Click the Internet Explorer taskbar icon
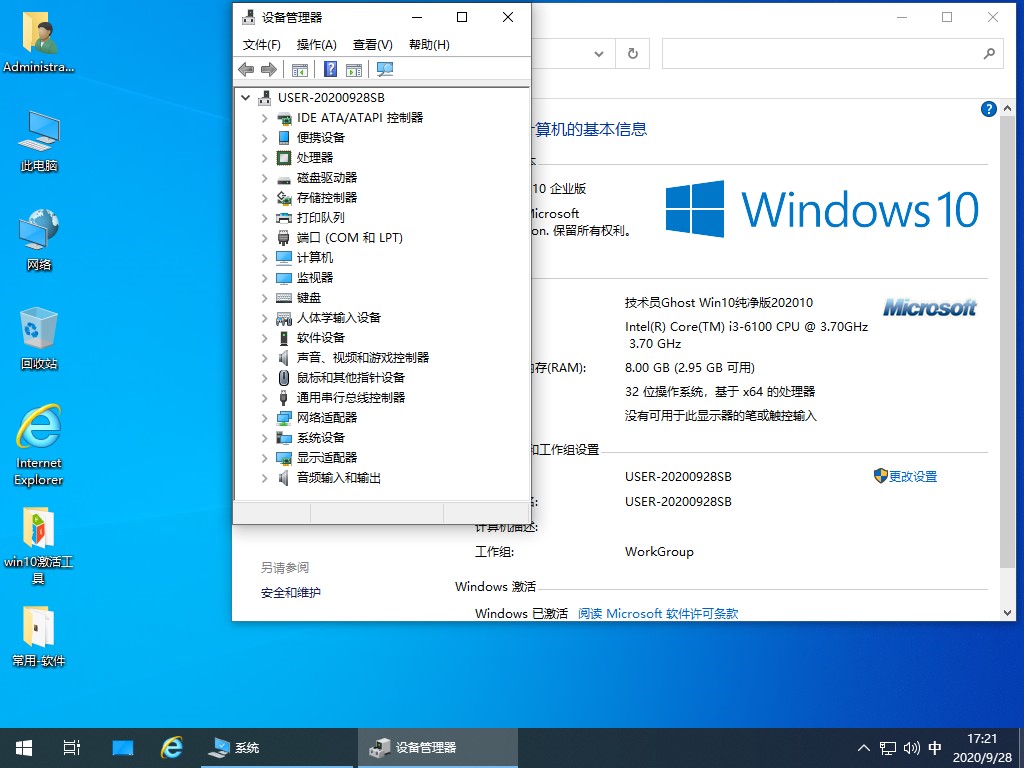 (x=172, y=747)
